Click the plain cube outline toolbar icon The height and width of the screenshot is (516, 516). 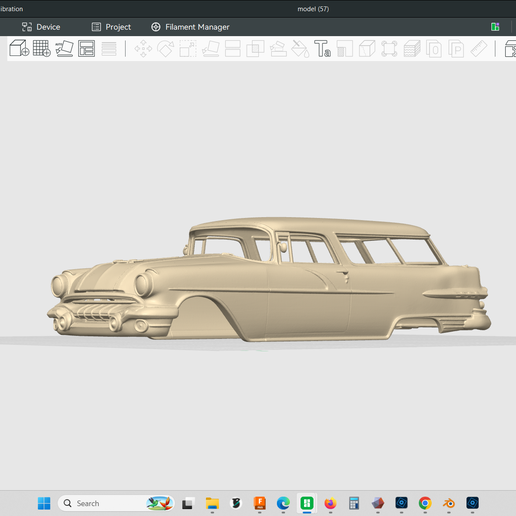tap(367, 49)
